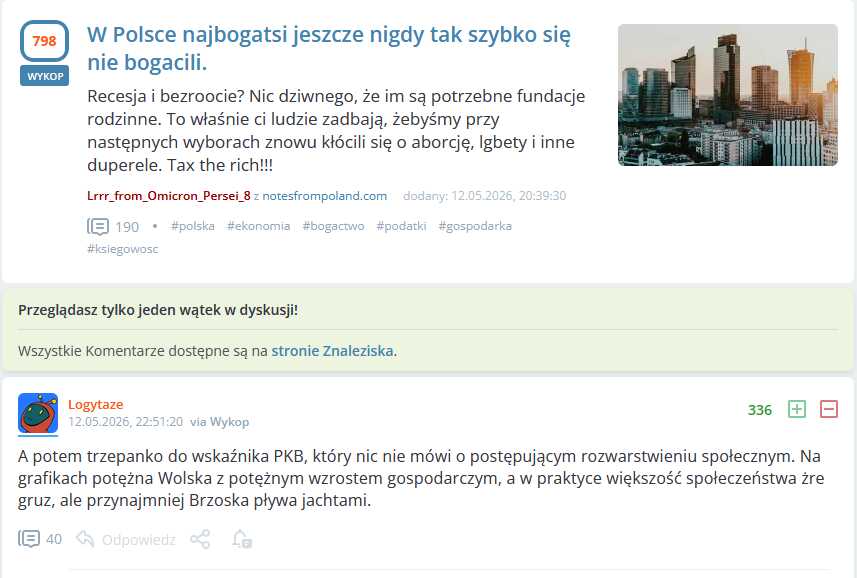
Task: Click the comments icon next to 190
Action: (98, 226)
